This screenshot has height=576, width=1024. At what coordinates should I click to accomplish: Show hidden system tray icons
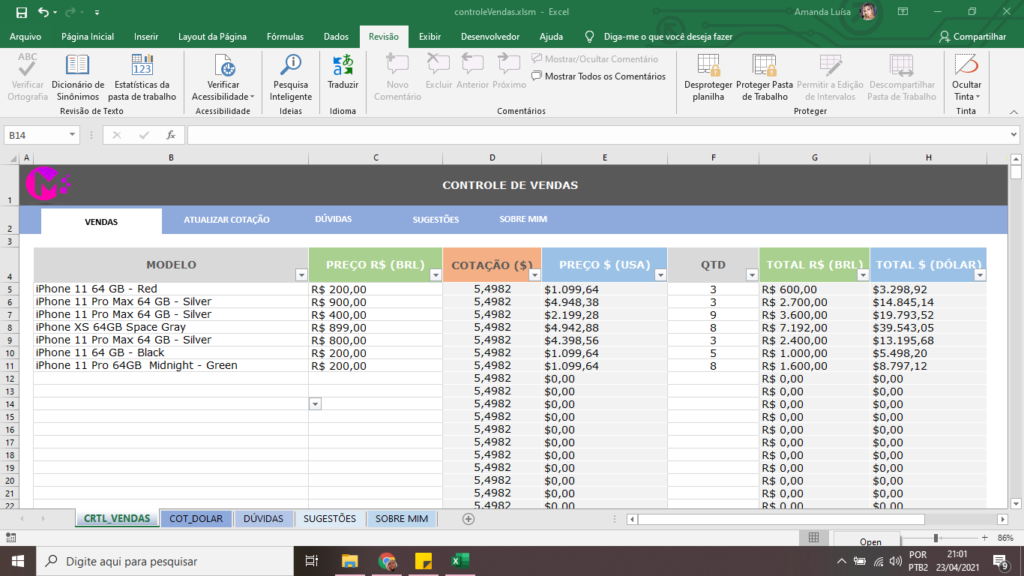[841, 562]
